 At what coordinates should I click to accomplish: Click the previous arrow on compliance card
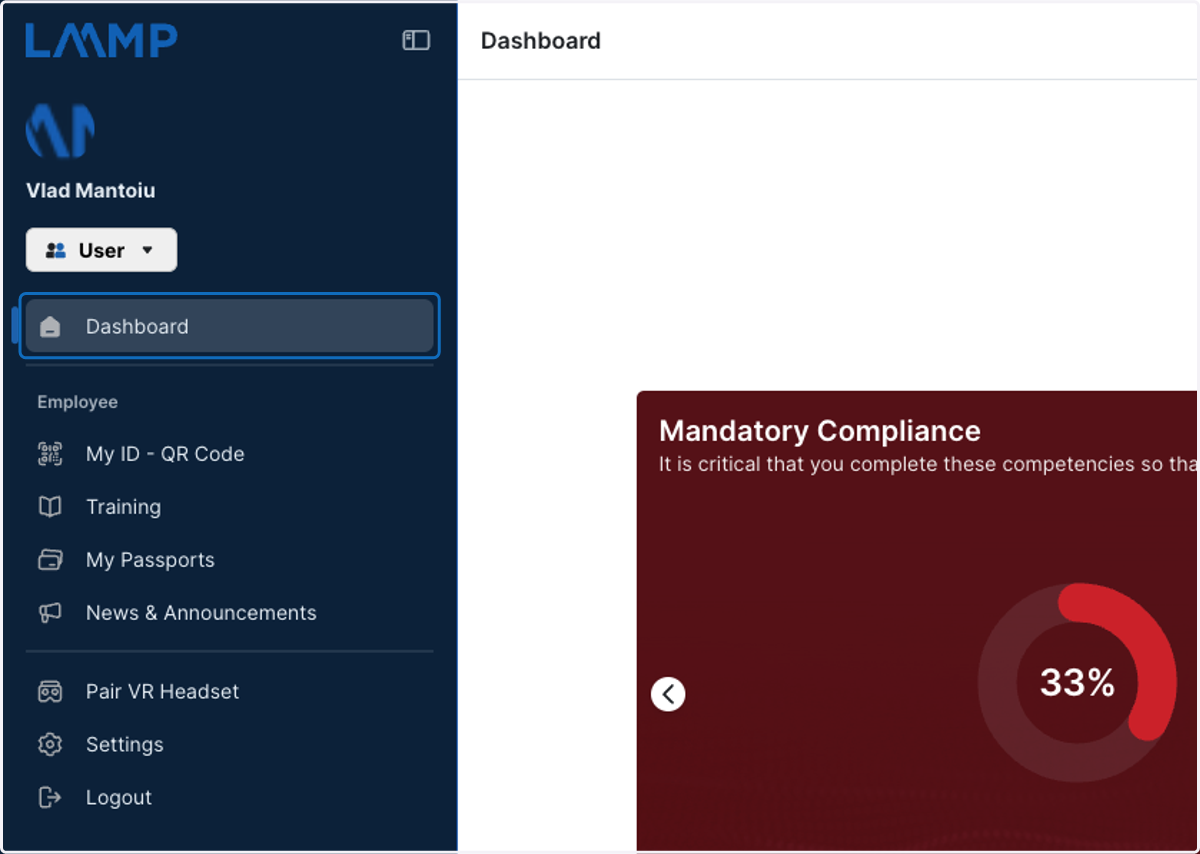click(x=668, y=693)
